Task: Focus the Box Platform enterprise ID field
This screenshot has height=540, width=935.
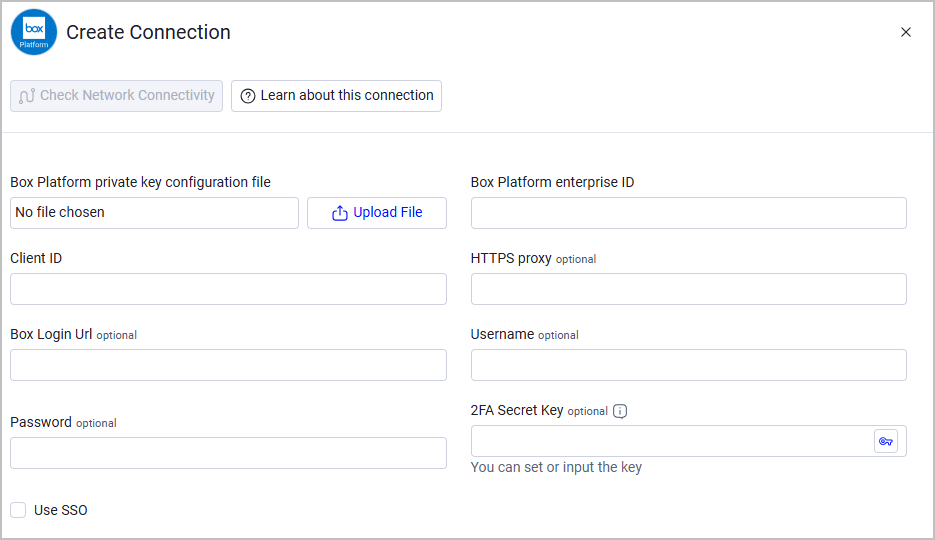Action: click(x=689, y=213)
